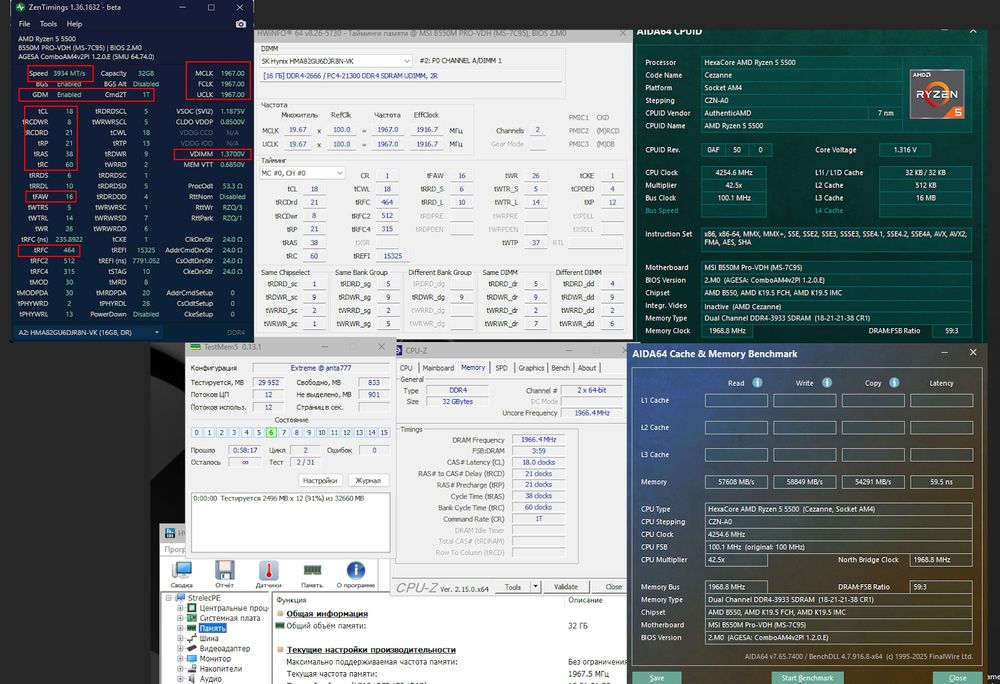1000x684 pixels.
Task: Click Журнал button in TestMem5
Action: coord(368,480)
